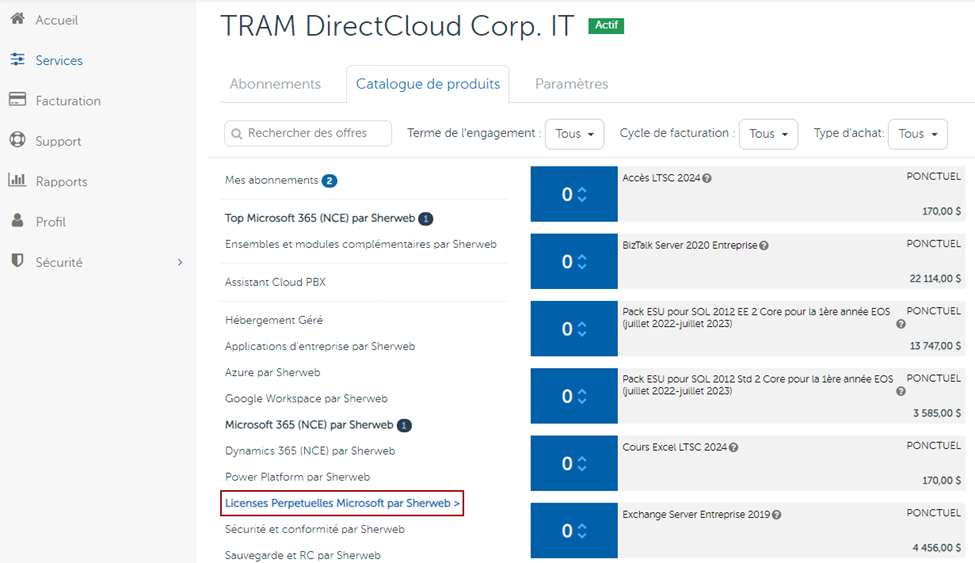
Task: Open the Hébergement Géré category
Action: click(274, 320)
